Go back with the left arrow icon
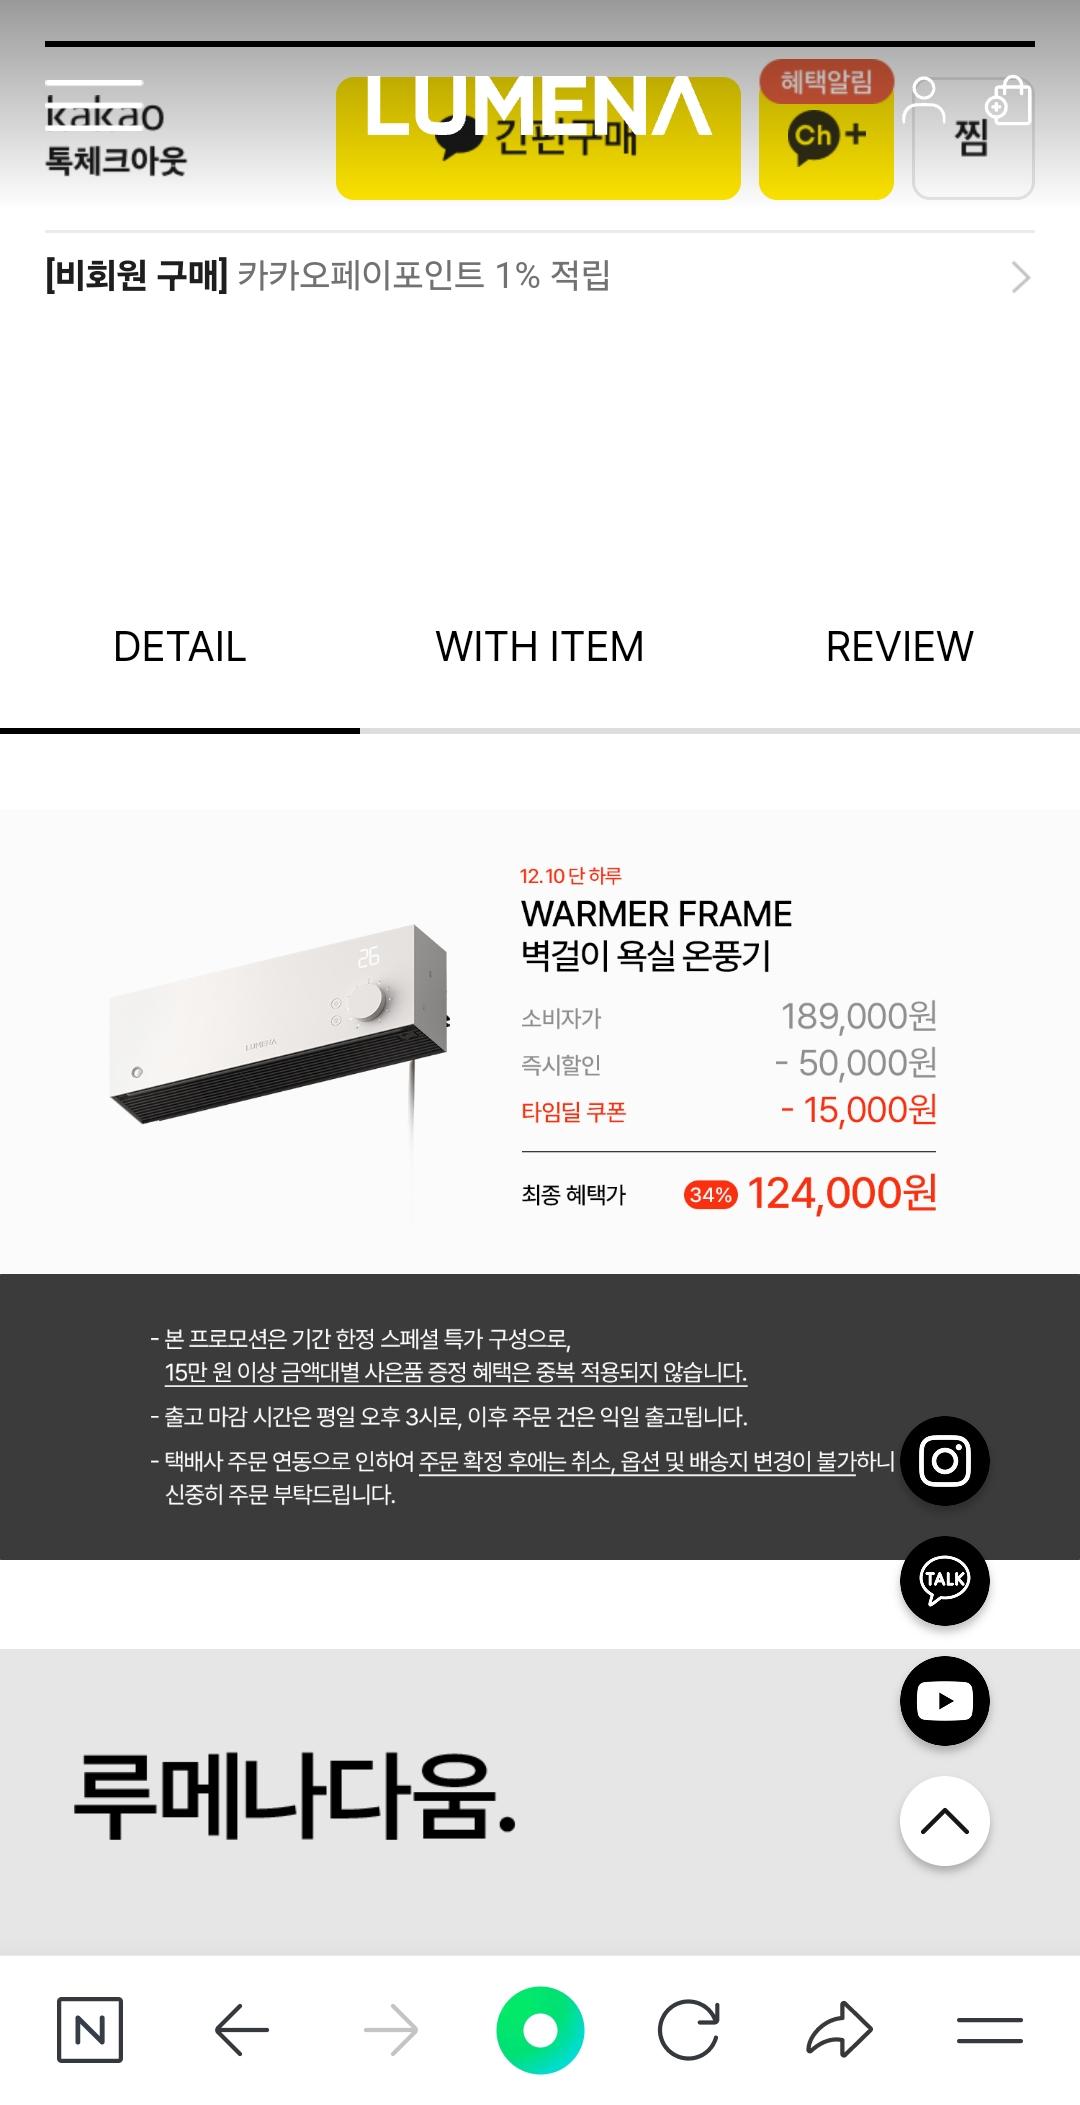Viewport: 1080px width, 2105px height. [x=241, y=2030]
